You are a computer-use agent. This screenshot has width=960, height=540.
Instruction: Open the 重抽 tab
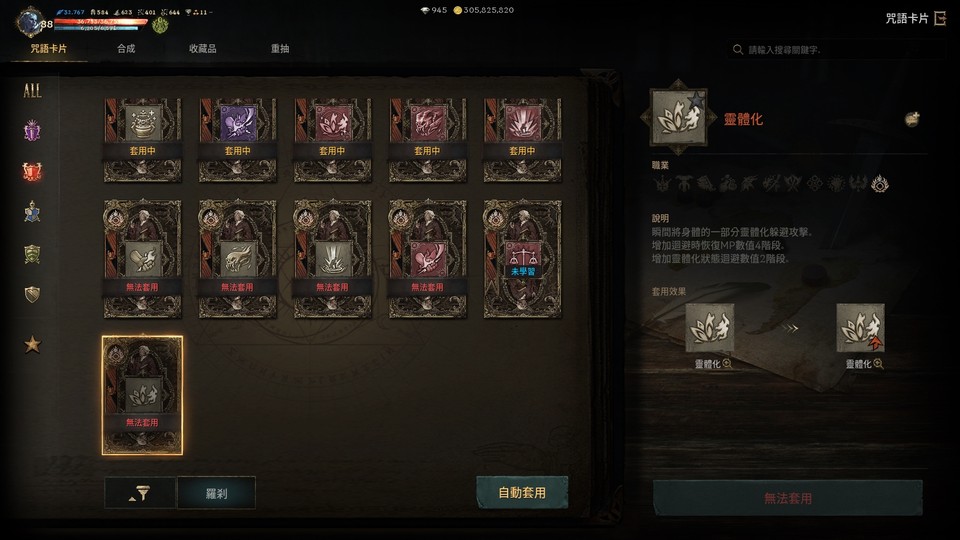[280, 48]
